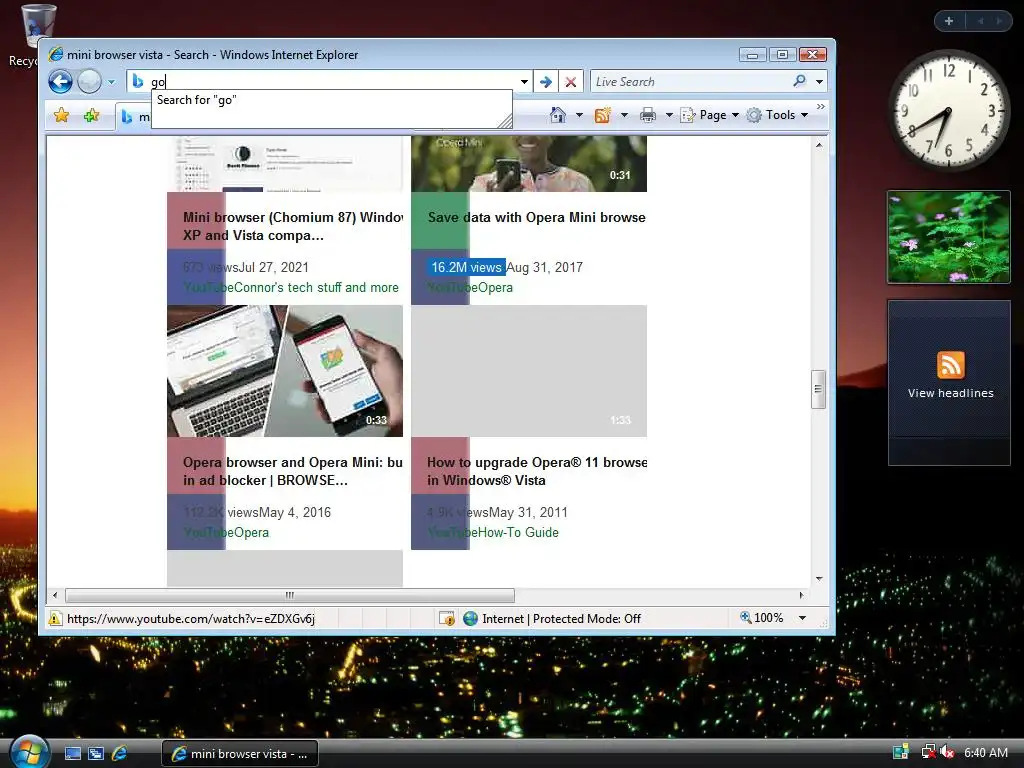Launch Internet Explorer from quick launch
This screenshot has width=1024, height=768.
(120, 754)
